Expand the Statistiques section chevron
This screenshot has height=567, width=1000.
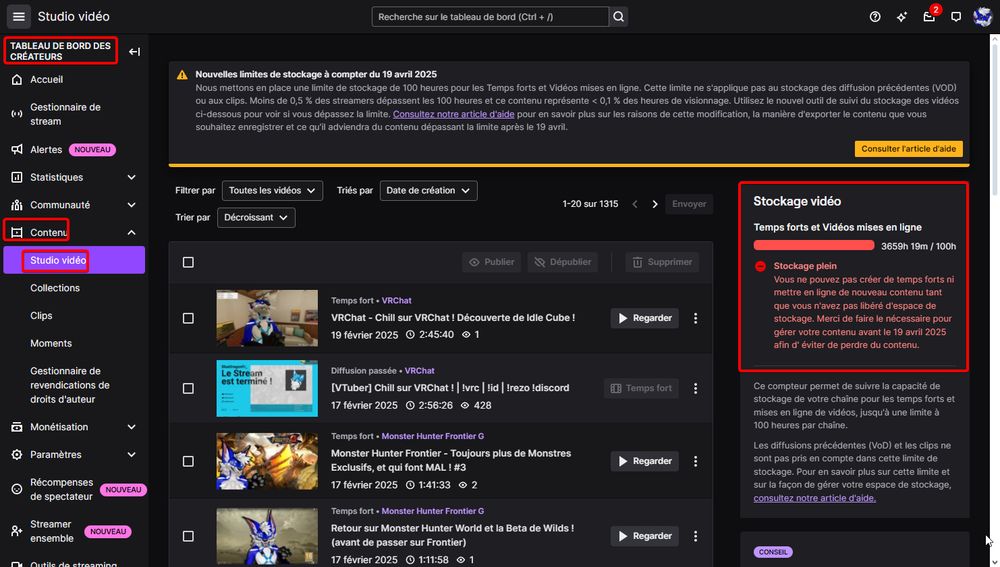[131, 177]
